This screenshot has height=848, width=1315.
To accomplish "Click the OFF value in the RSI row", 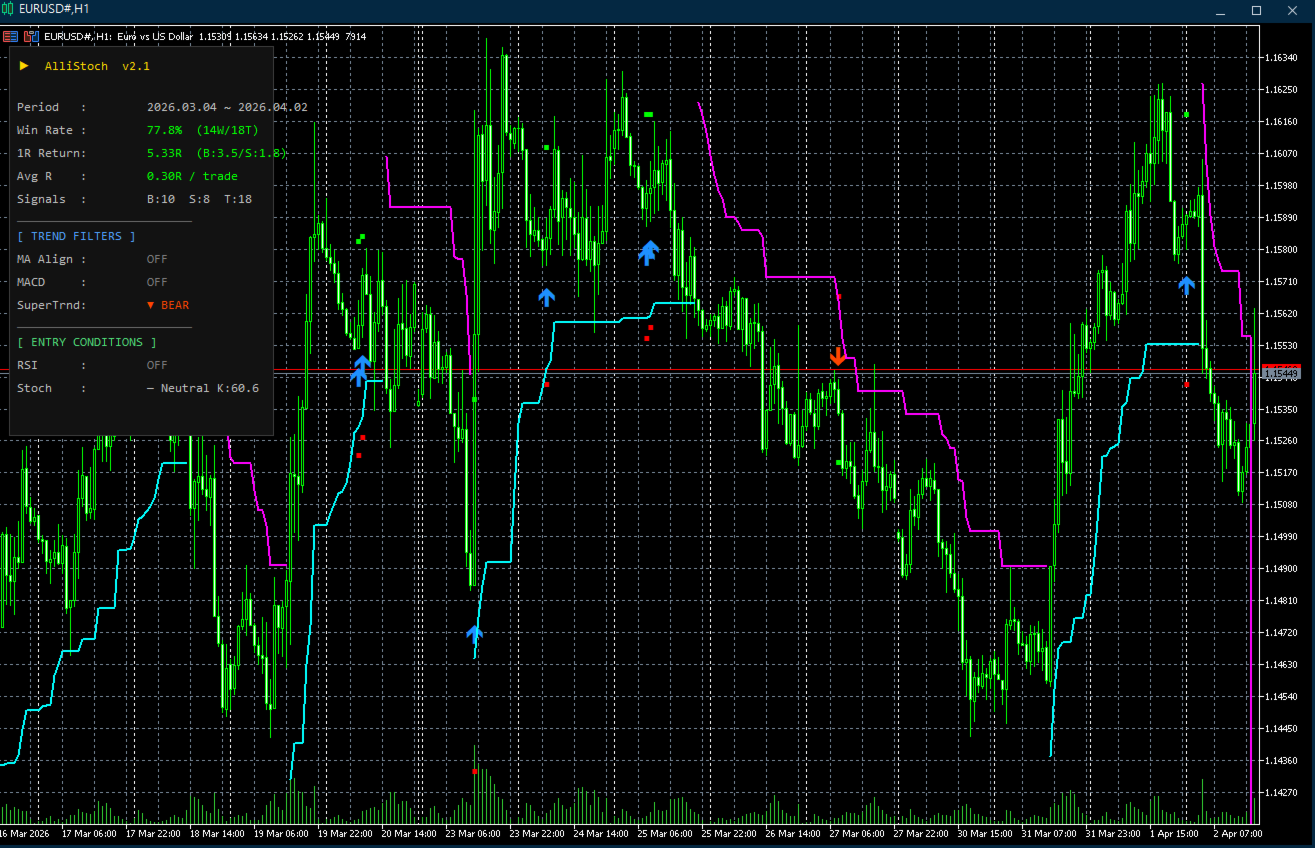I will [x=157, y=365].
